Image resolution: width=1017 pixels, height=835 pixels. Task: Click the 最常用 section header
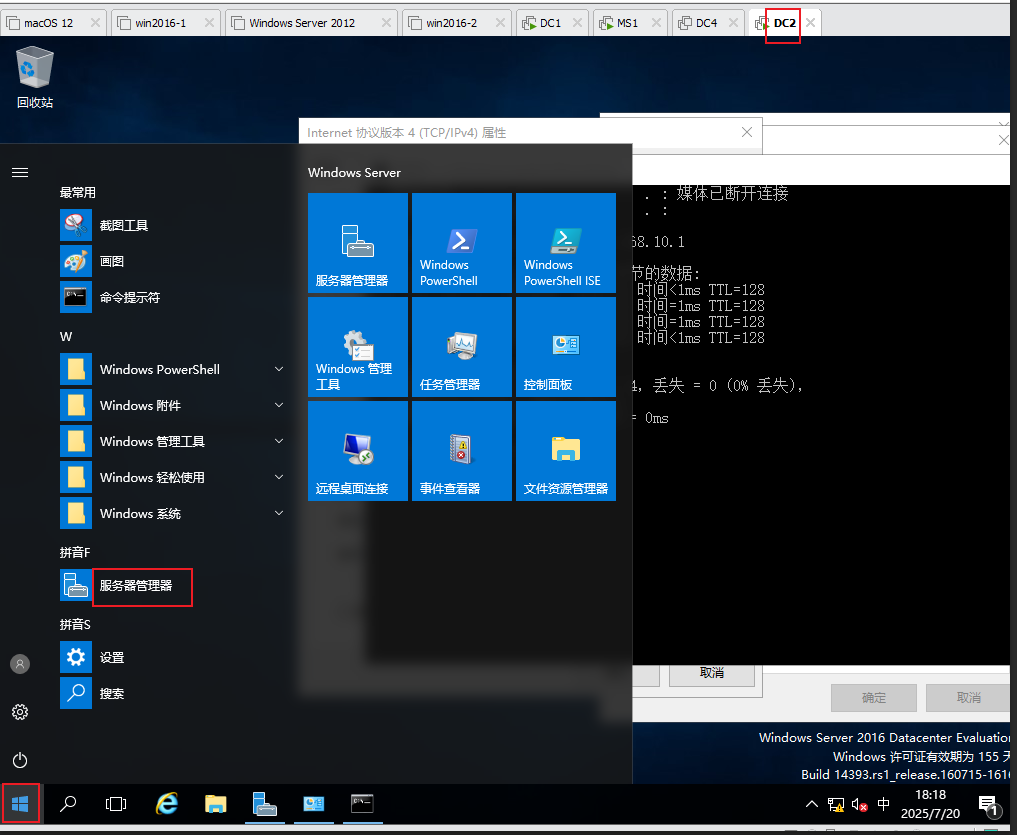click(x=78, y=193)
